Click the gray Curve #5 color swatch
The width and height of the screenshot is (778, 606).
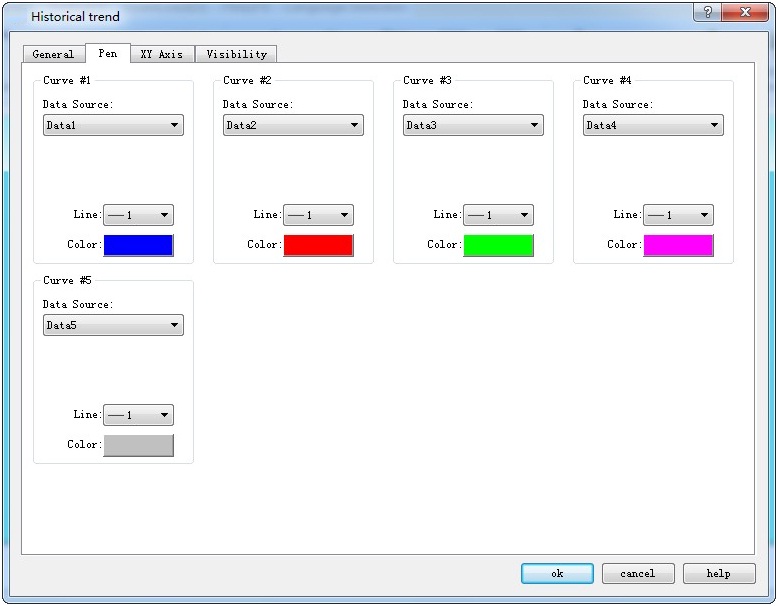pyautogui.click(x=138, y=445)
